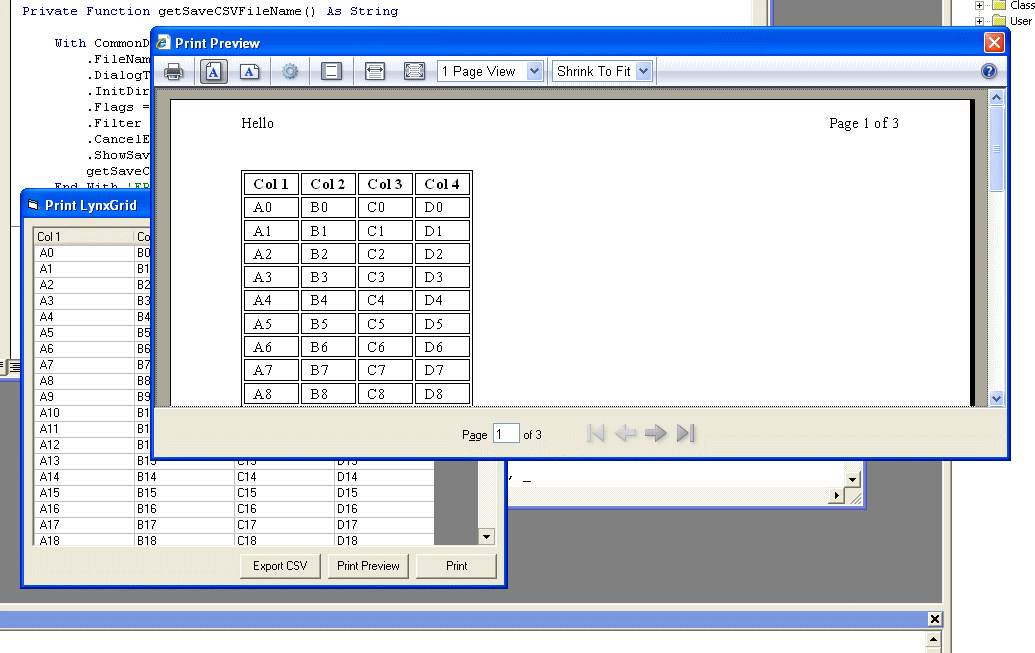Expand the User tree node
Screen dimensions: 1035x653
(x=980, y=21)
